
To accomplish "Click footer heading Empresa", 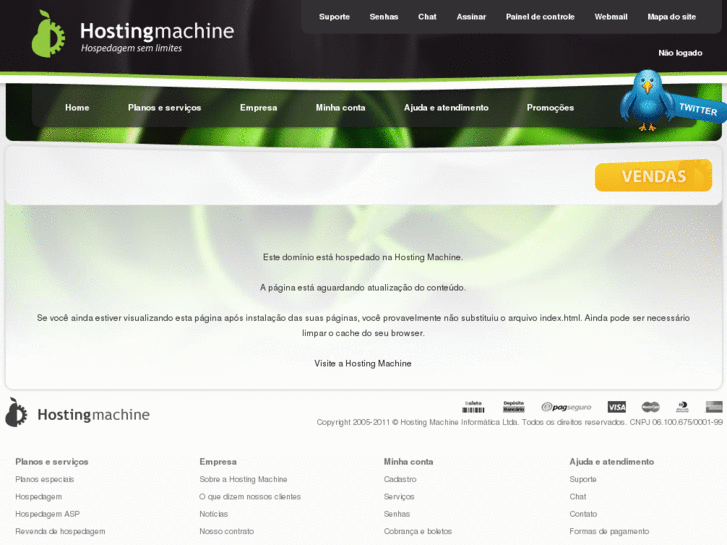I will tap(218, 462).
